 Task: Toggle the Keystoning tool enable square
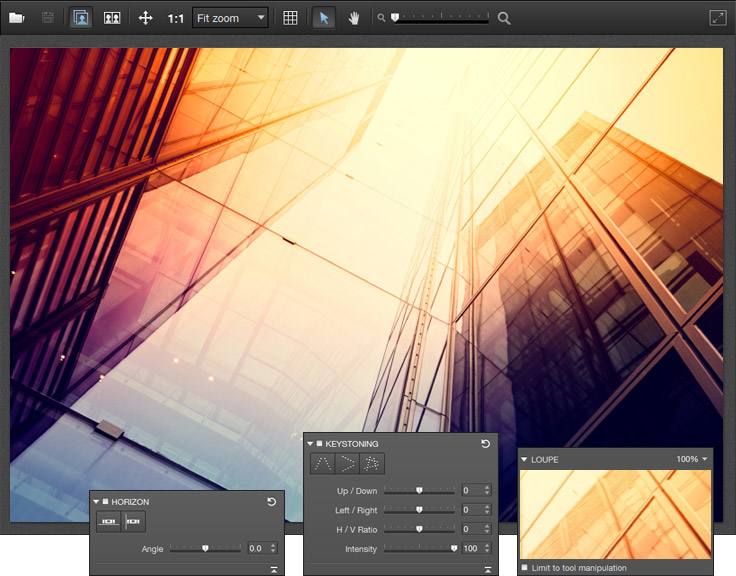pyautogui.click(x=319, y=443)
